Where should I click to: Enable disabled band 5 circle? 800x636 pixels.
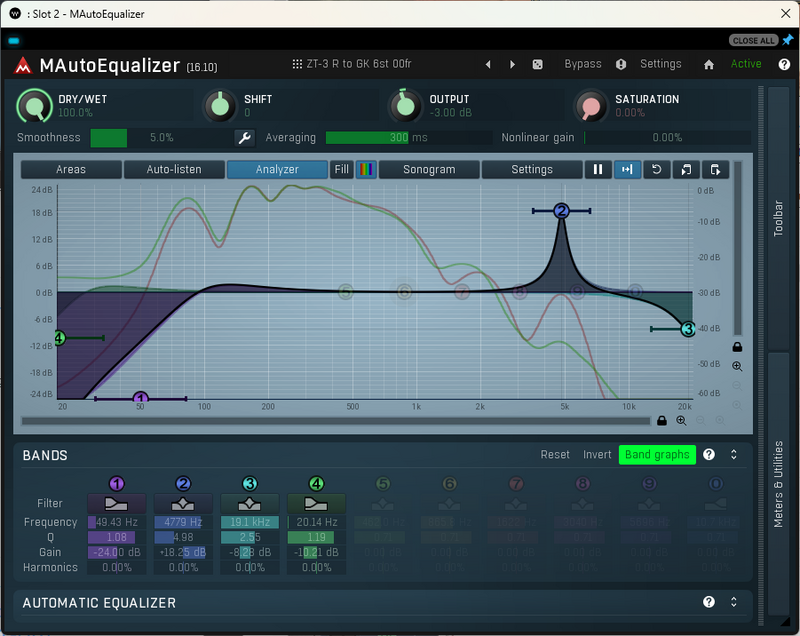click(383, 484)
